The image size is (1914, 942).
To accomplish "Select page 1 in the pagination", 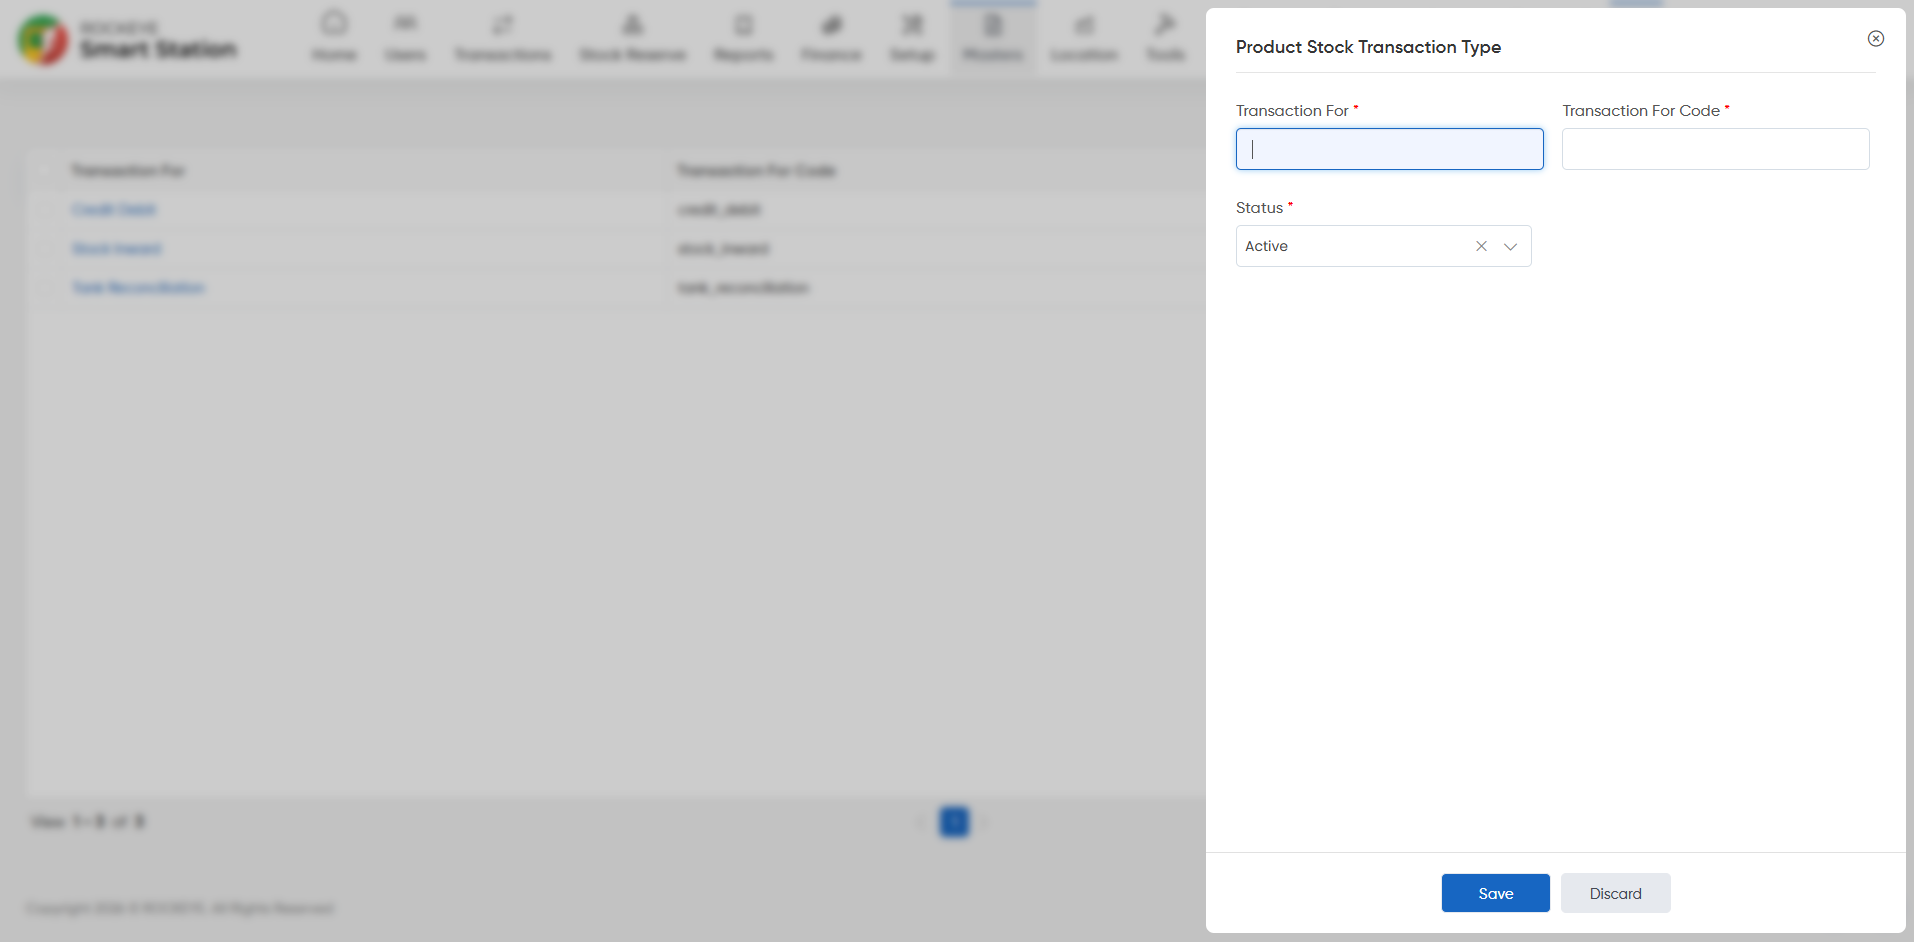I will 954,822.
